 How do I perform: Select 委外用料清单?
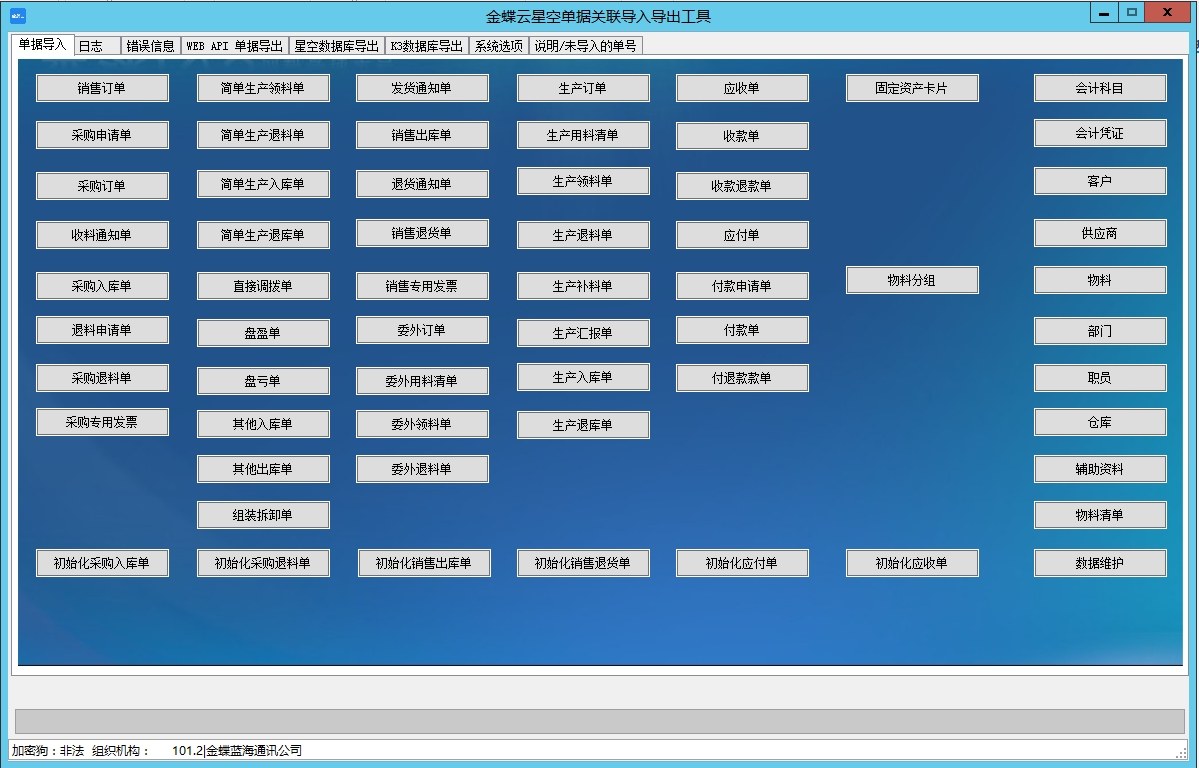(x=422, y=381)
